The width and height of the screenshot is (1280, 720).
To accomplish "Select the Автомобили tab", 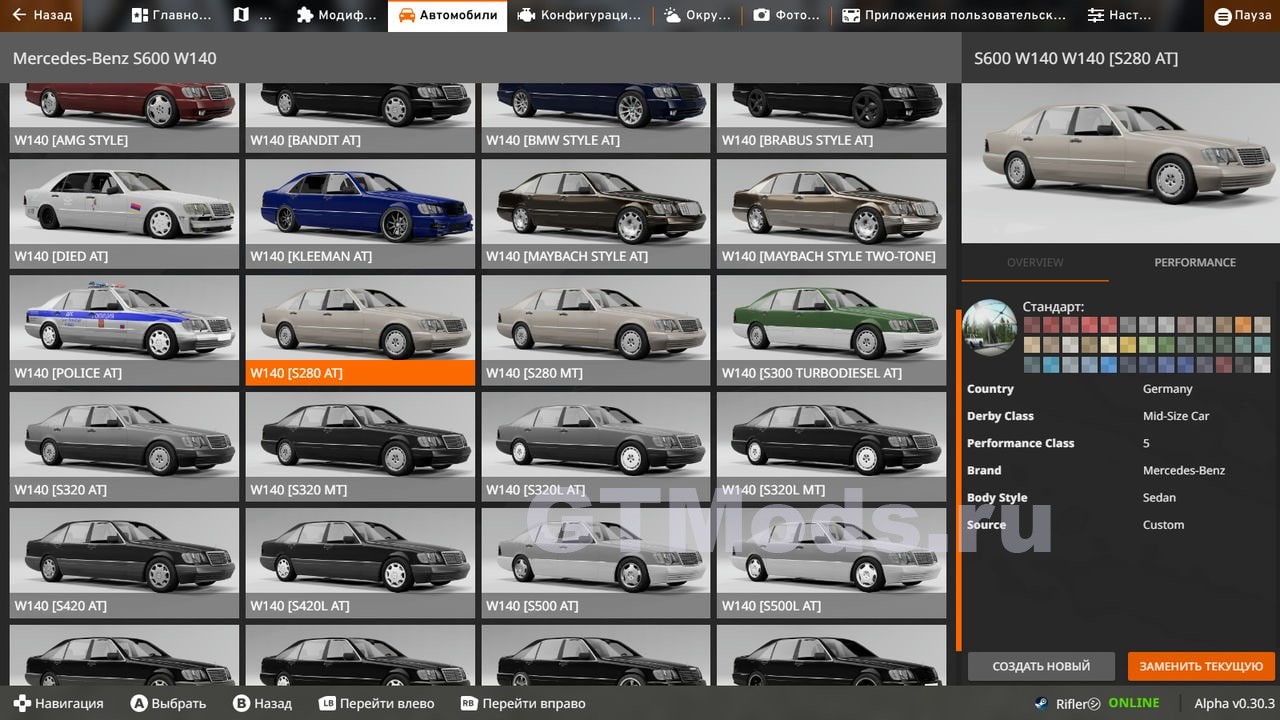I will click(447, 16).
